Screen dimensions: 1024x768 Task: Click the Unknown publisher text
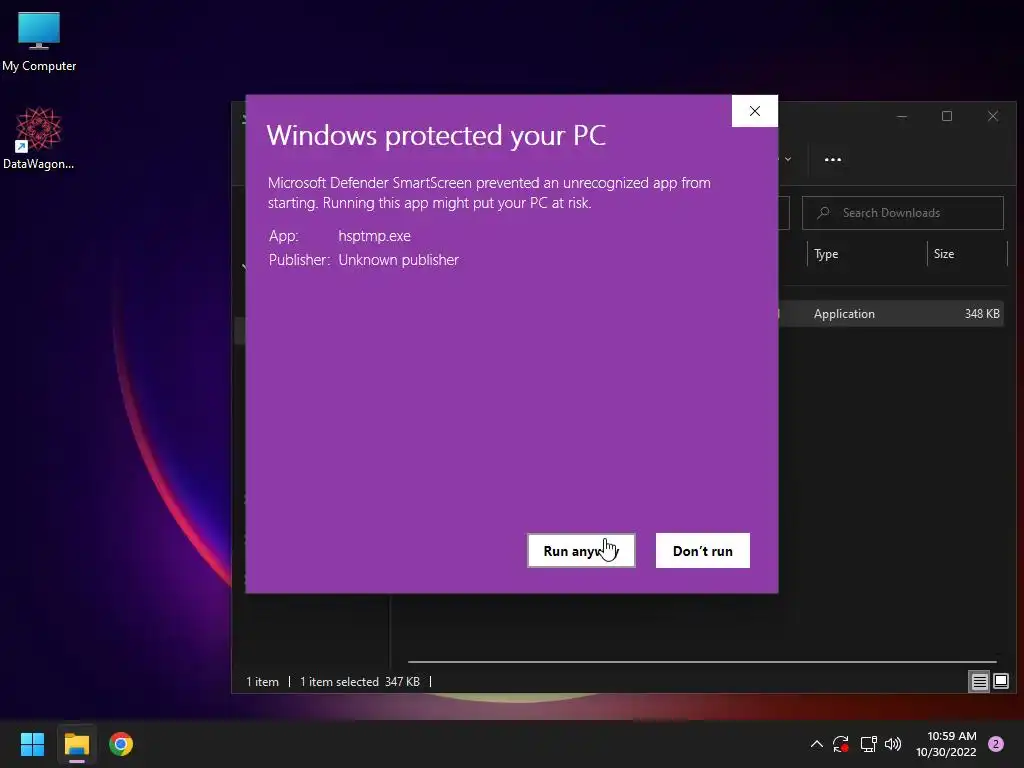[398, 260]
